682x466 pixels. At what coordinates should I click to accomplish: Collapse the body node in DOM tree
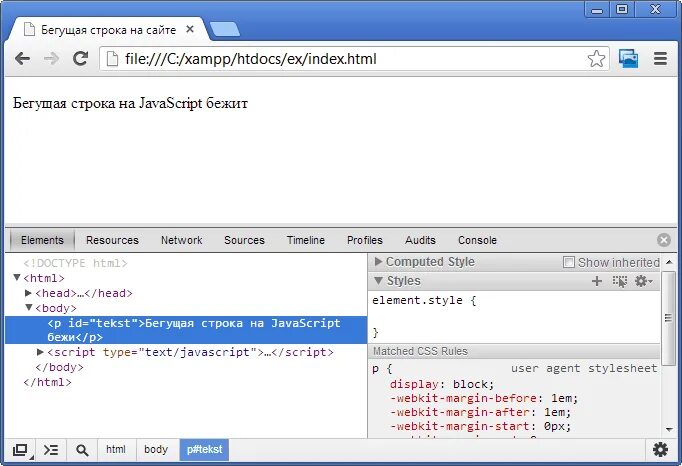pos(29,307)
